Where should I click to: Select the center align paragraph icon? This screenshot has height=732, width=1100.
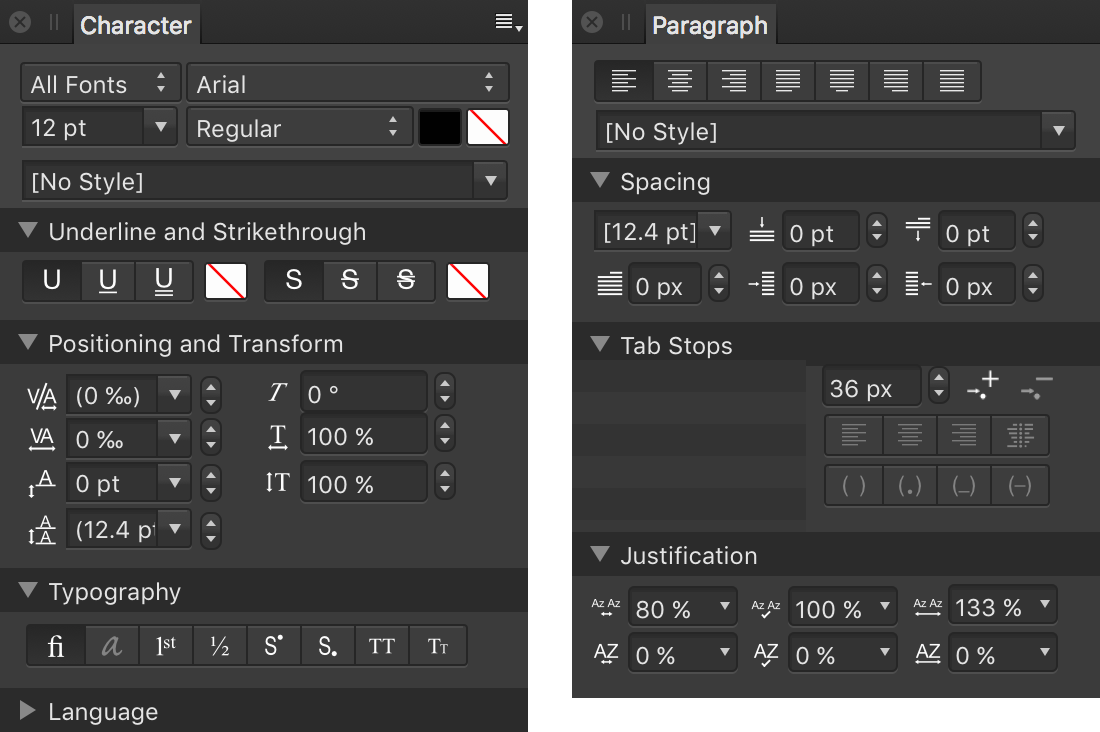(680, 81)
